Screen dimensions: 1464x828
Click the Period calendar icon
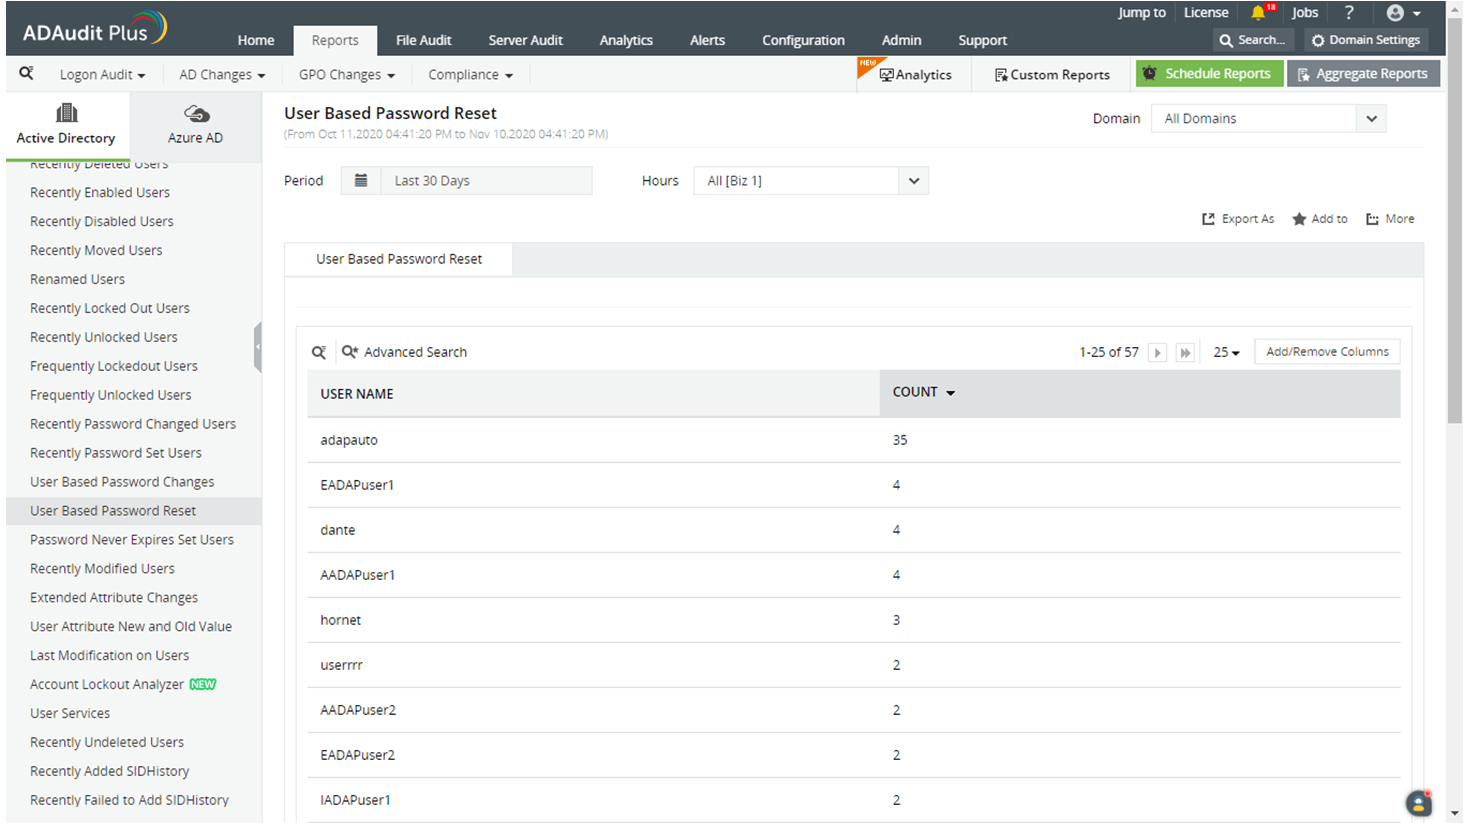tap(361, 180)
